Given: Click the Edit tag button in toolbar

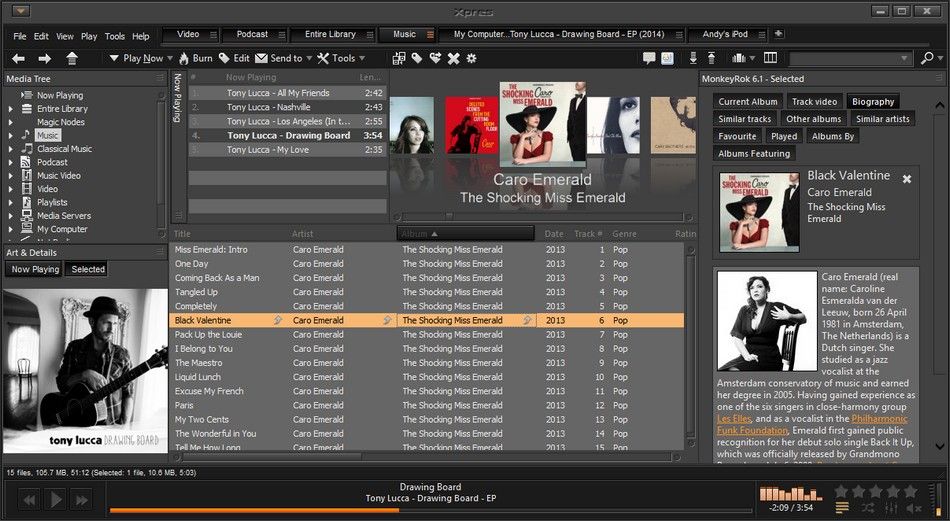Looking at the screenshot, I should coord(234,58).
